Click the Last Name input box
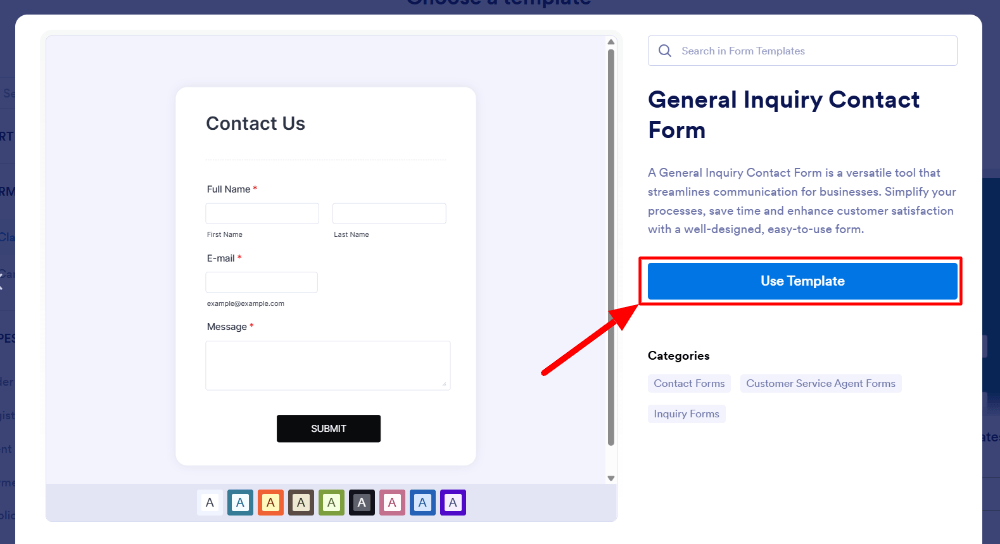Image resolution: width=1000 pixels, height=544 pixels. pos(389,214)
